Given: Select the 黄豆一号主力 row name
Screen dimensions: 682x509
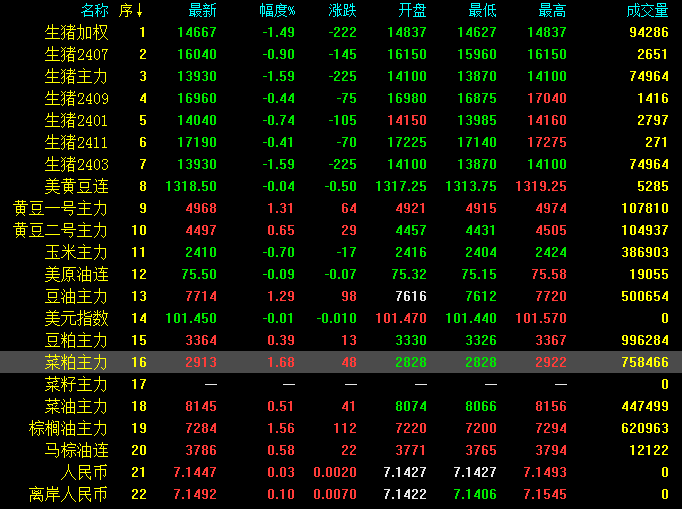Looking at the screenshot, I should point(60,208).
